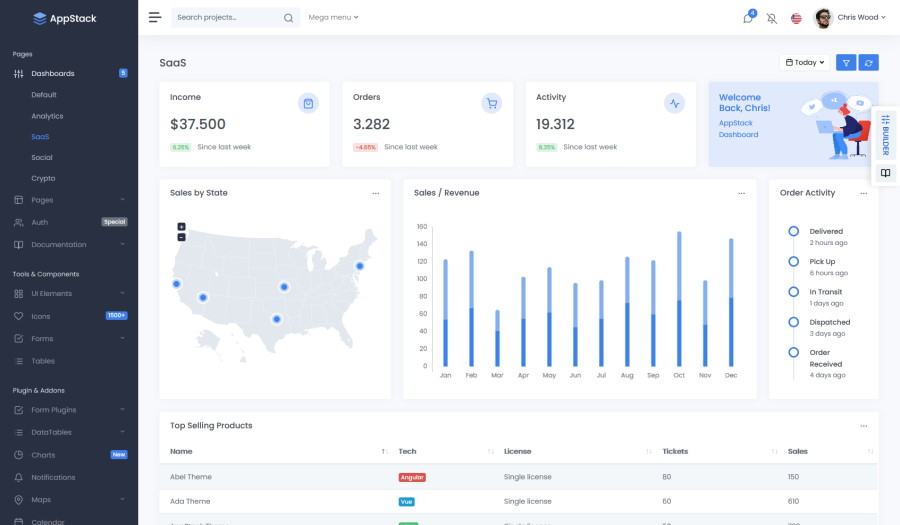
Task: Select Analytics in the Dashboards submenu
Action: click(x=47, y=116)
